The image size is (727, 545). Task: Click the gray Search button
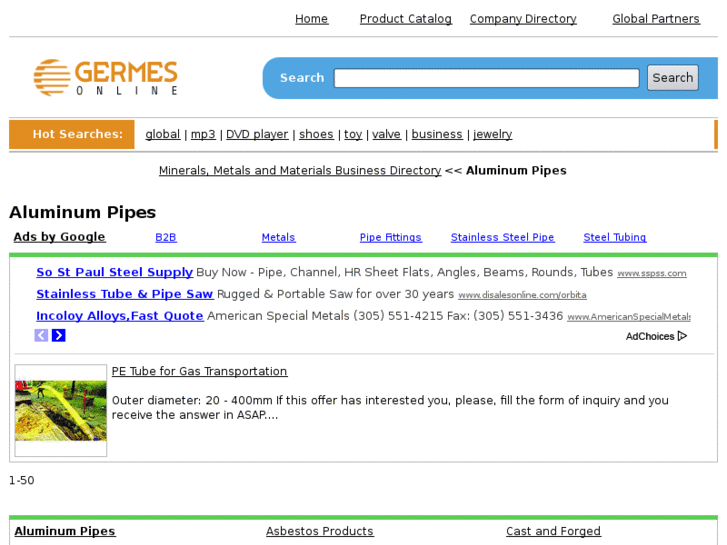coord(673,77)
